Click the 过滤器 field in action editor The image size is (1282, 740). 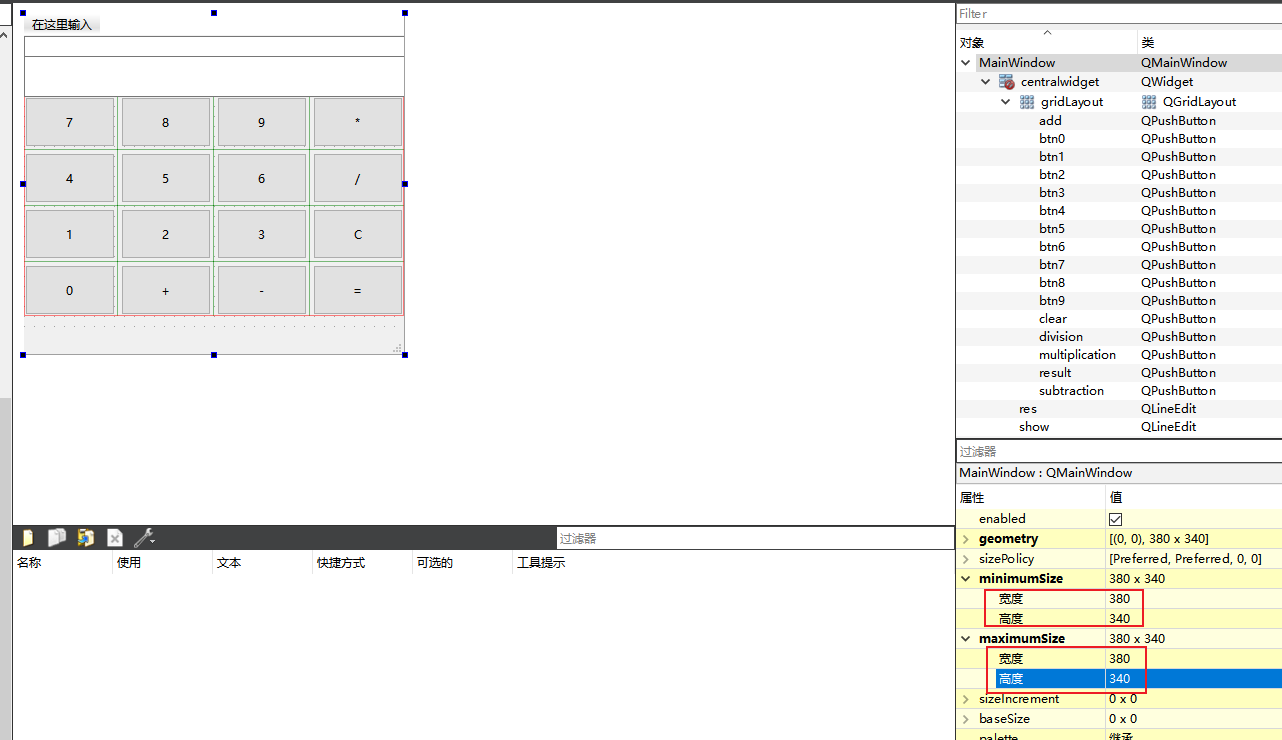[755, 538]
